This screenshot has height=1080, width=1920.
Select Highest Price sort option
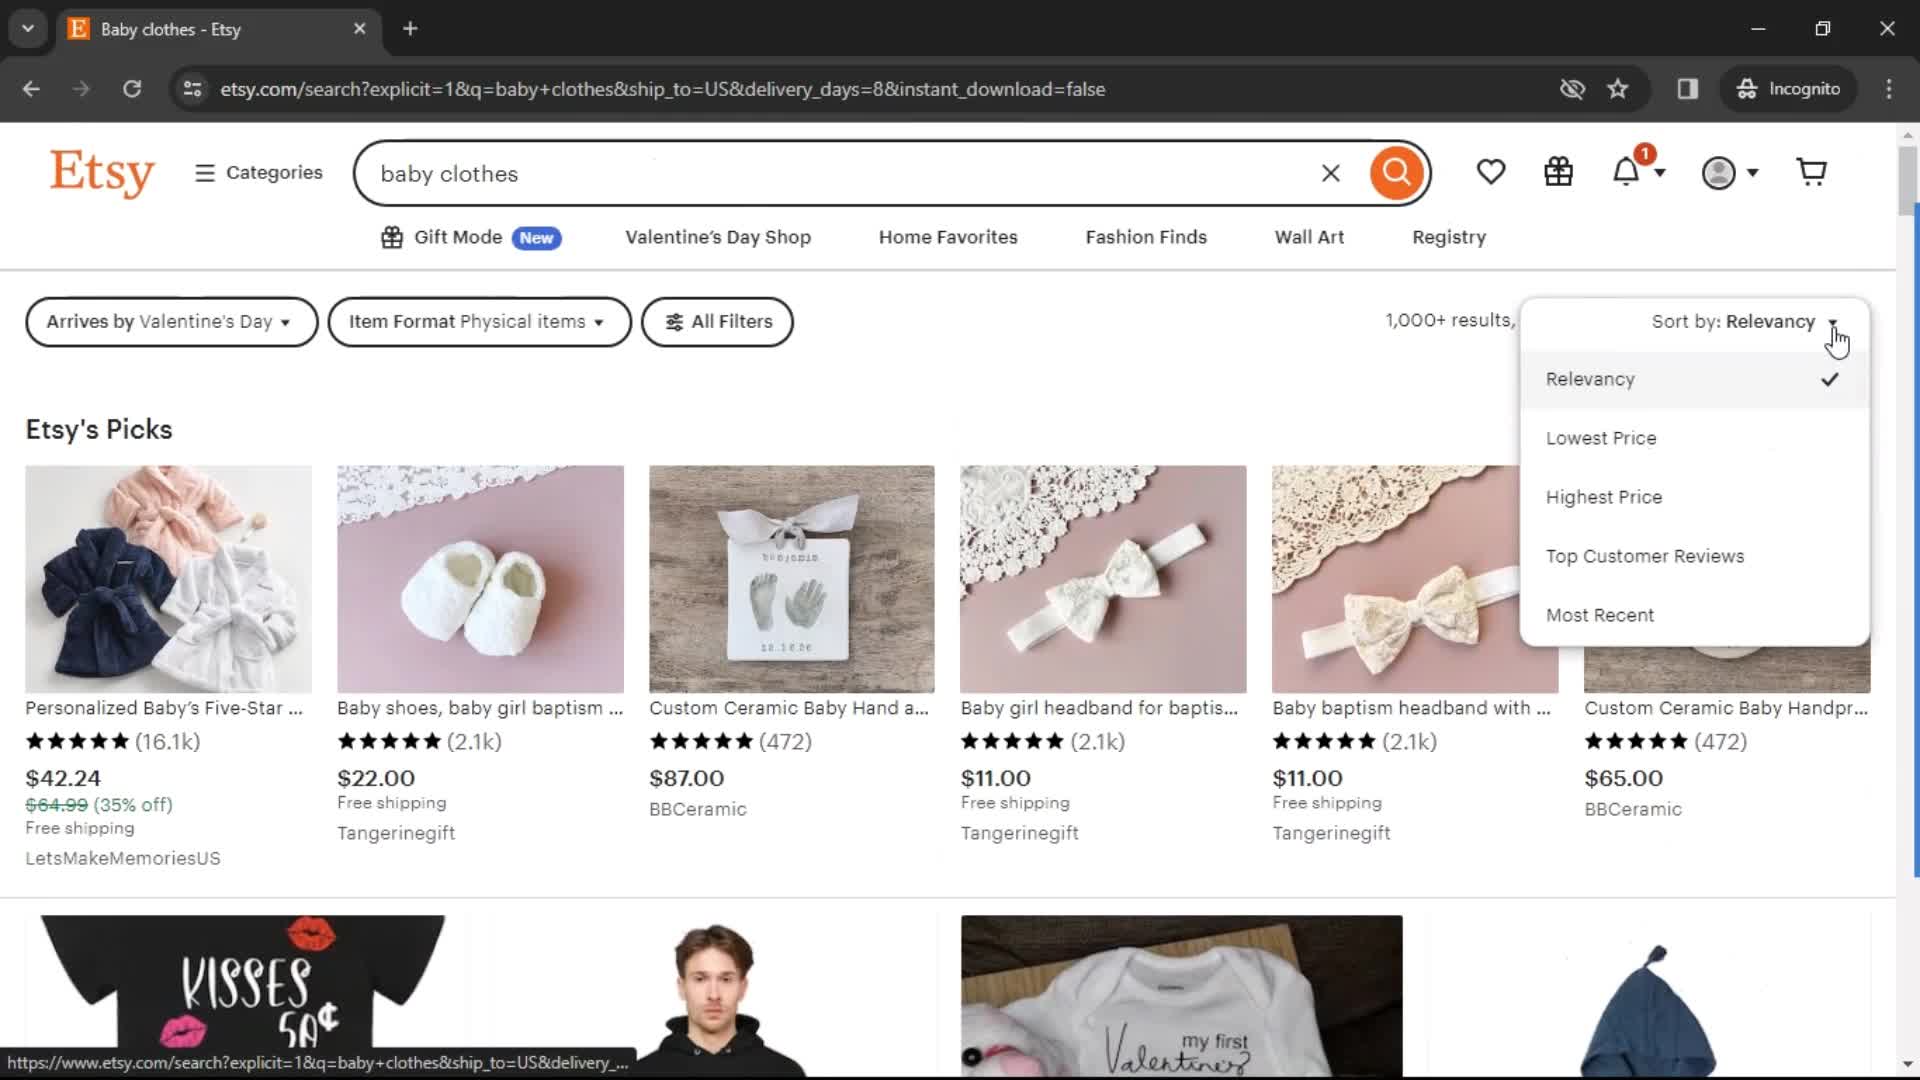pyautogui.click(x=1604, y=497)
